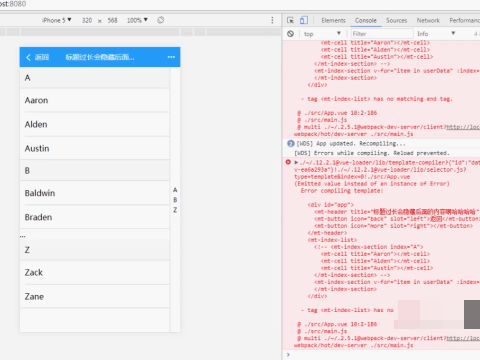The height and width of the screenshot is (360, 480).
Task: Click the blue repeat-count badge by [WDS] message
Action: (290, 144)
